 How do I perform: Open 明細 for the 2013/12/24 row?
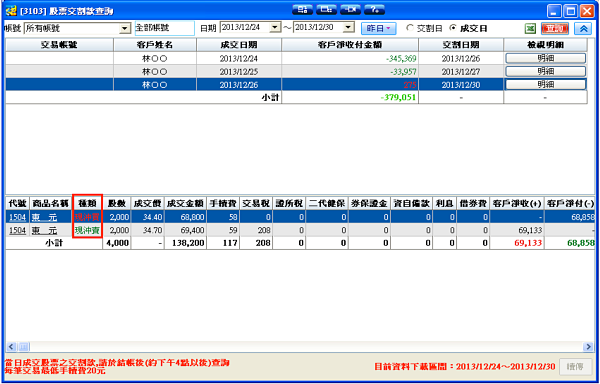[546, 59]
